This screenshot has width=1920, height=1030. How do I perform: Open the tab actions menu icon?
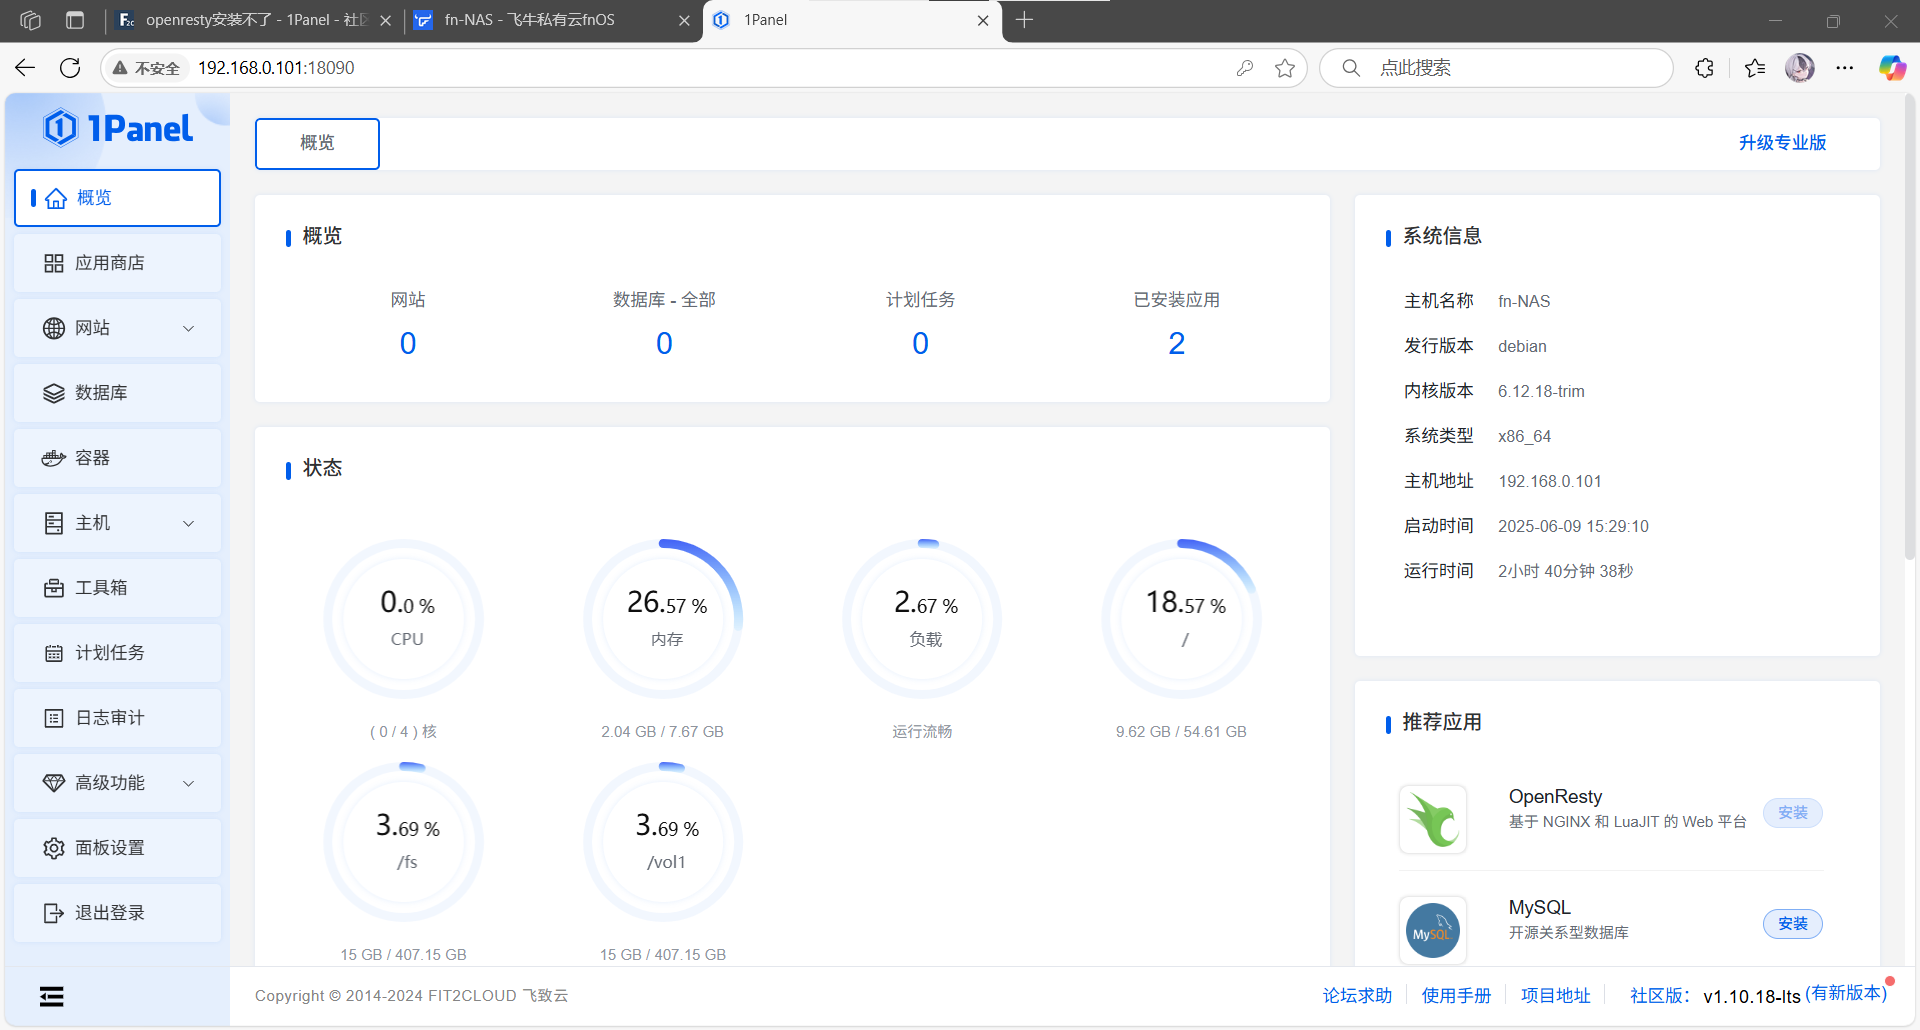click(x=75, y=20)
